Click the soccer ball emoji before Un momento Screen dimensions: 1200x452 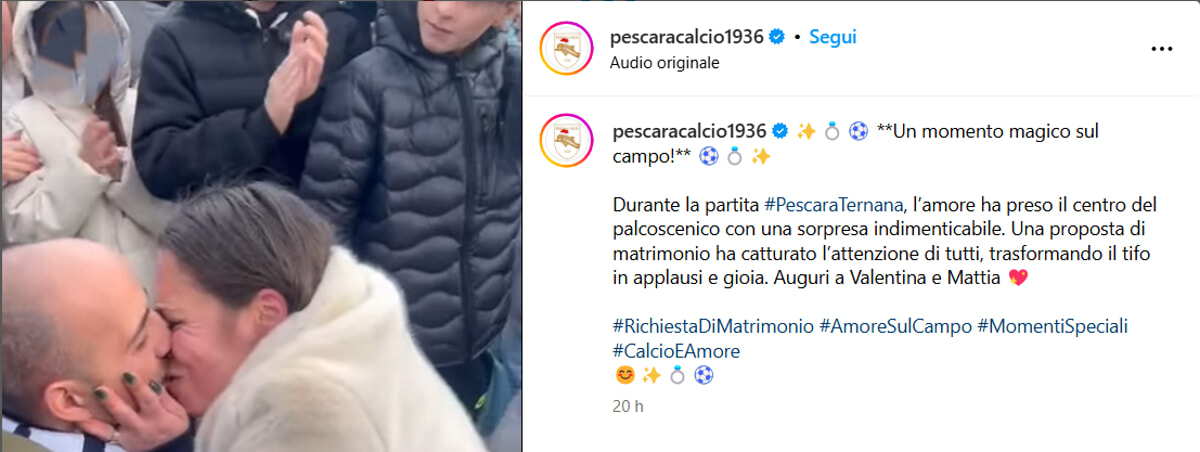(858, 131)
